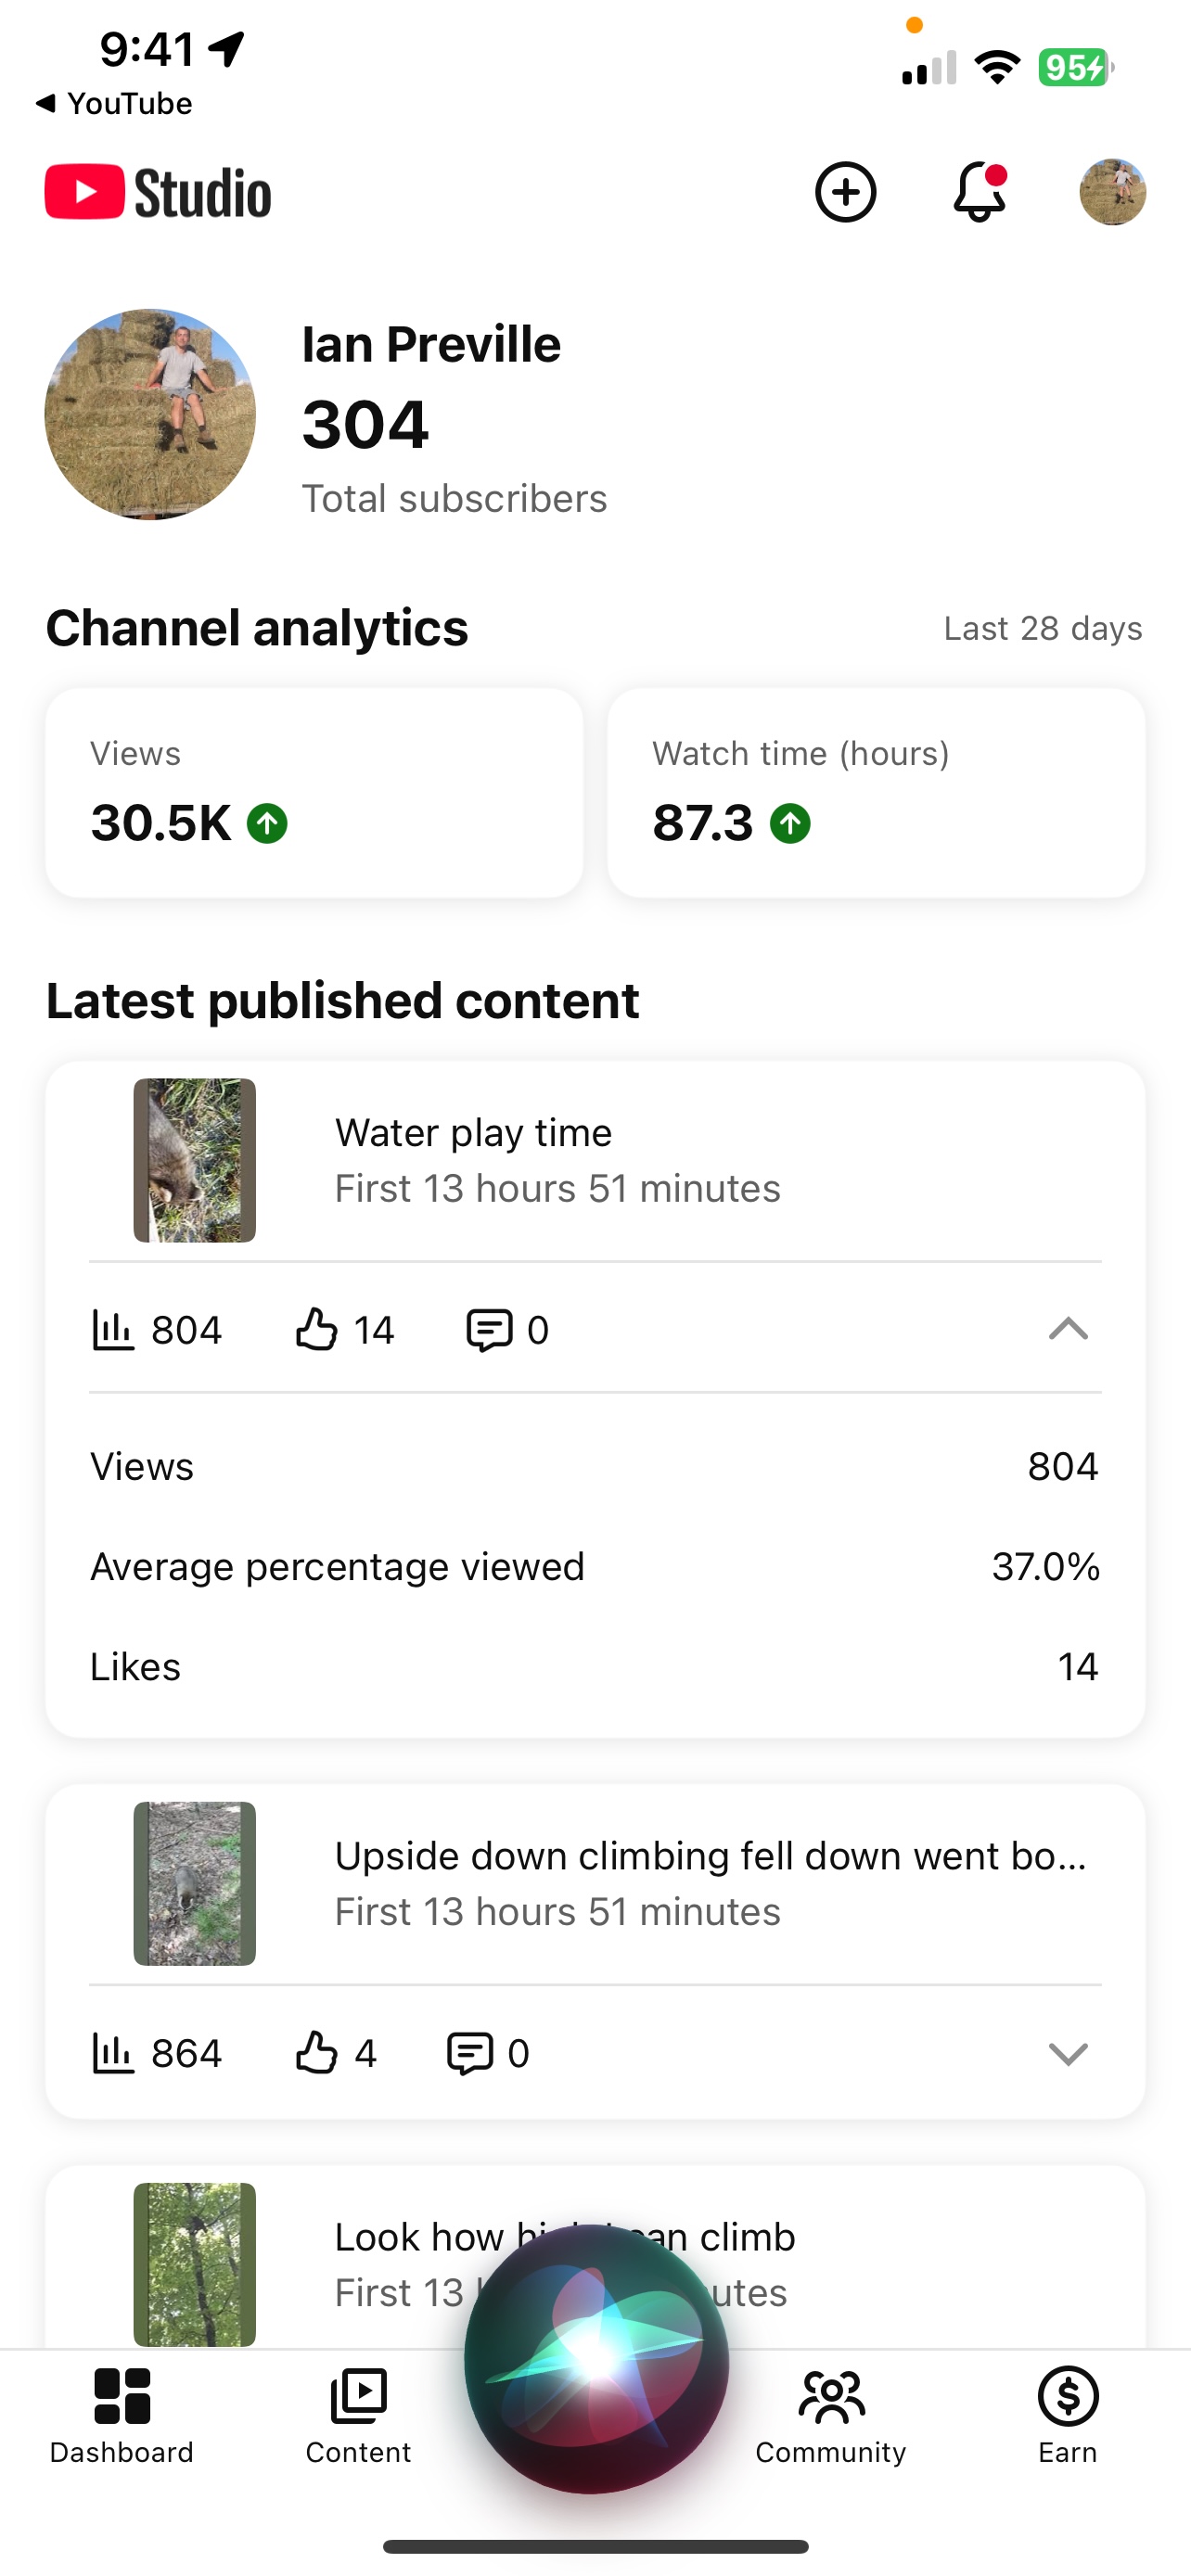
Task: Tap likes icon on Water play time
Action: point(316,1330)
